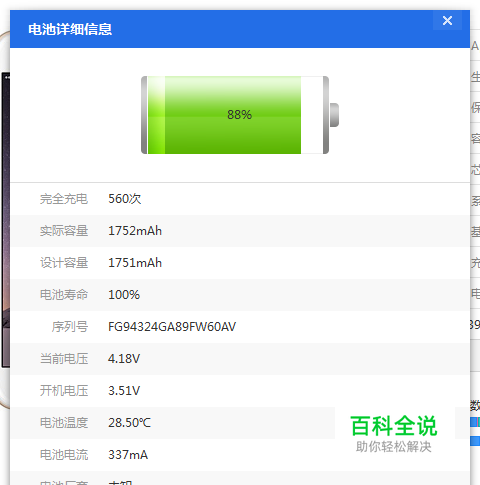Viewport: 480px width, 485px height.
Task: Select serial number FG94324GA89FW60AV
Action: 172,327
